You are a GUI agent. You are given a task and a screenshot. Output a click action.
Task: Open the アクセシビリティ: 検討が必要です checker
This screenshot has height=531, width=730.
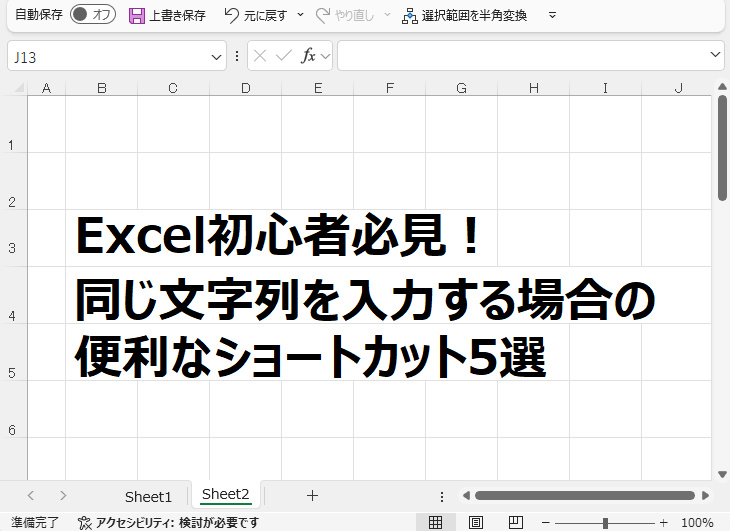(x=168, y=523)
